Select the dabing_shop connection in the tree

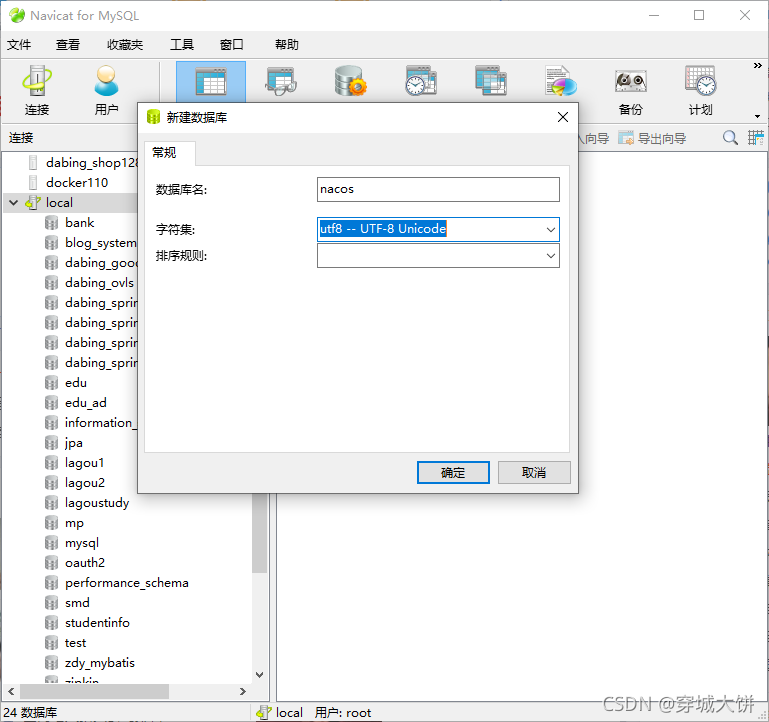[84, 162]
